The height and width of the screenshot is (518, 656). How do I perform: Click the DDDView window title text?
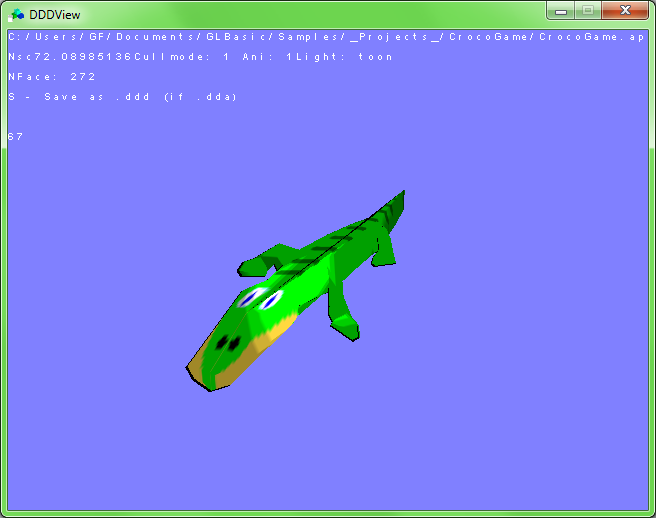(x=54, y=15)
